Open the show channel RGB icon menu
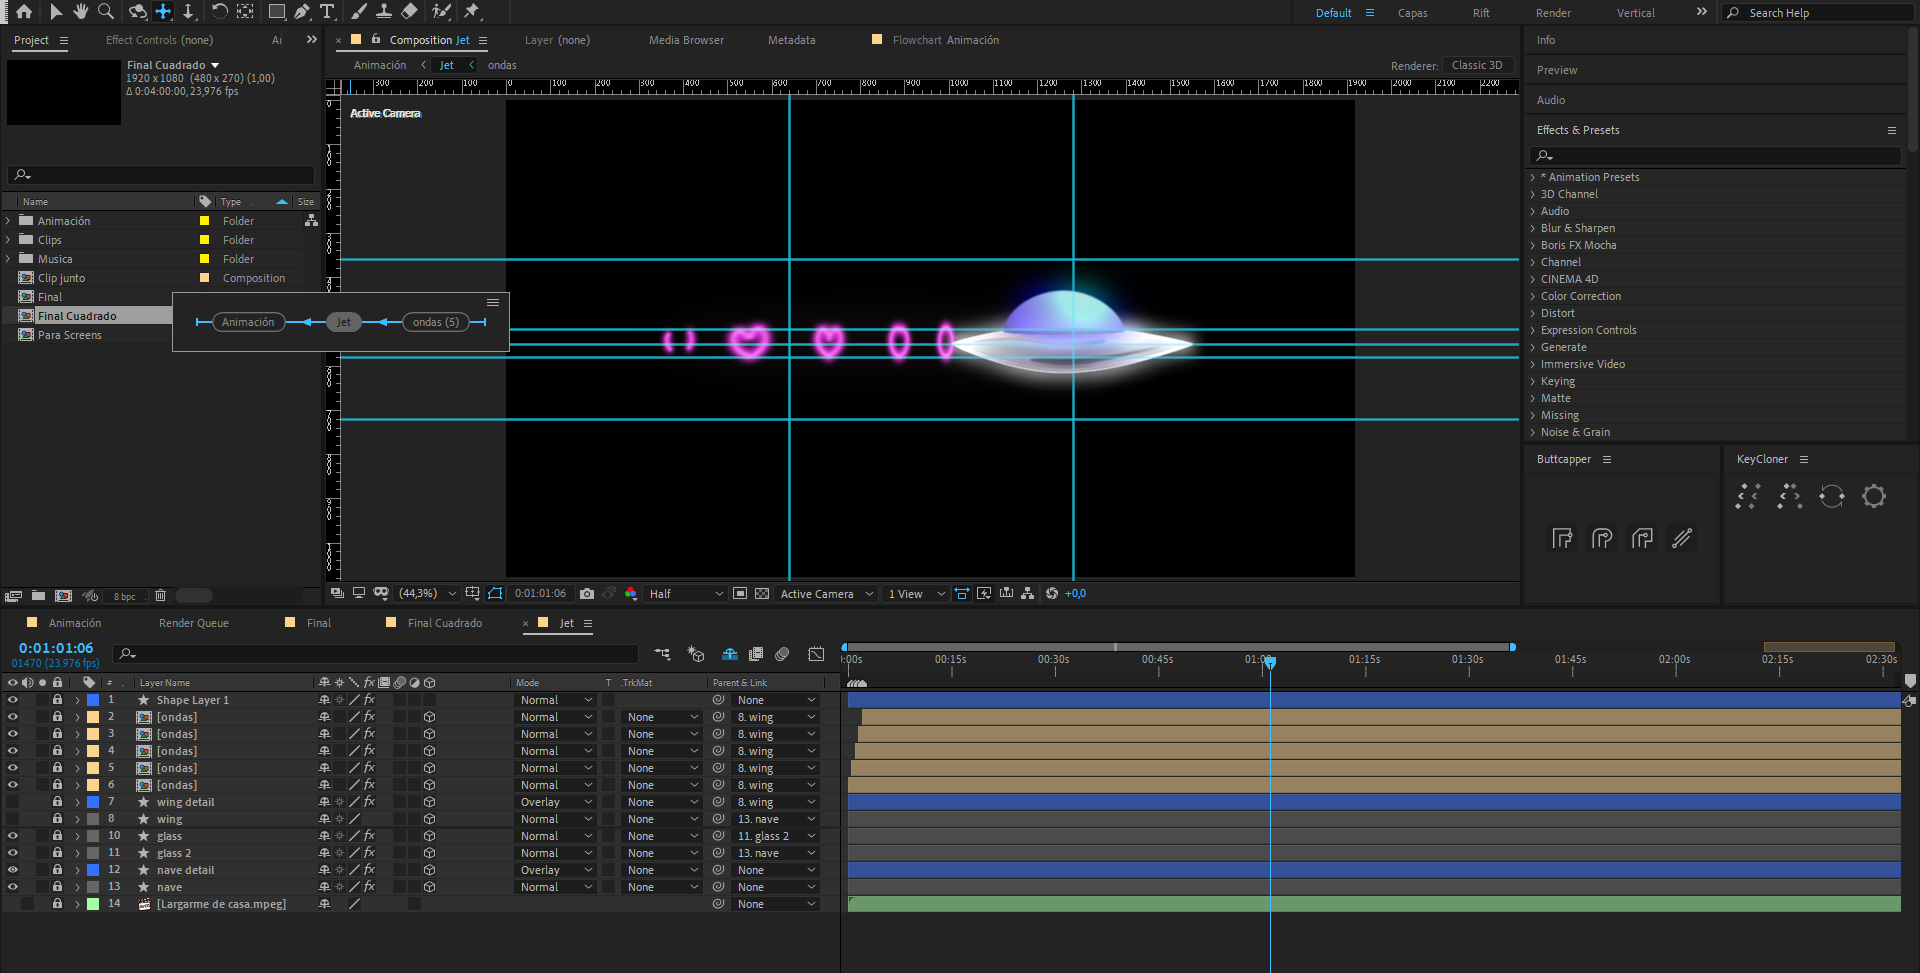Image resolution: width=1920 pixels, height=973 pixels. point(631,594)
